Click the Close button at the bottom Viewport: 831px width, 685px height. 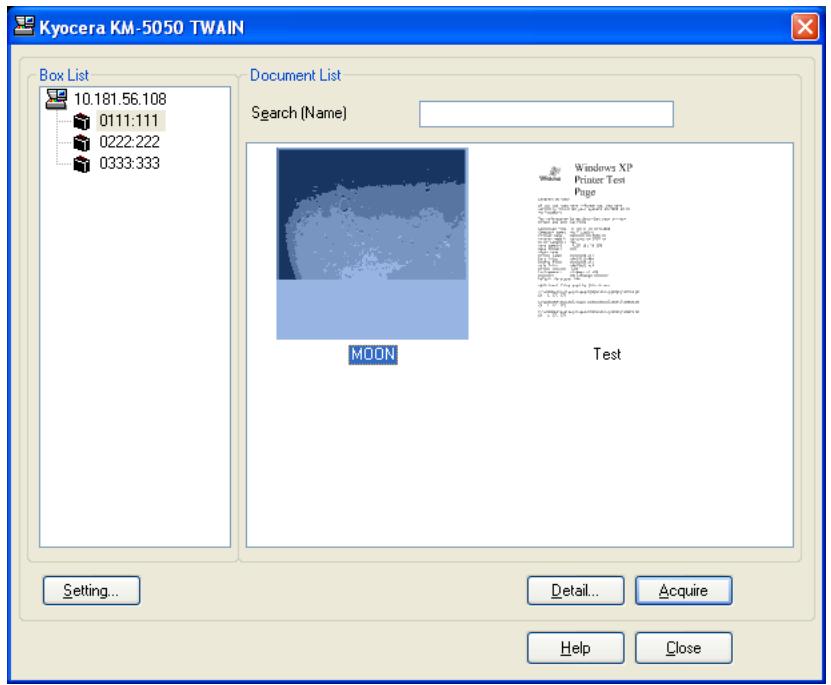[x=684, y=647]
